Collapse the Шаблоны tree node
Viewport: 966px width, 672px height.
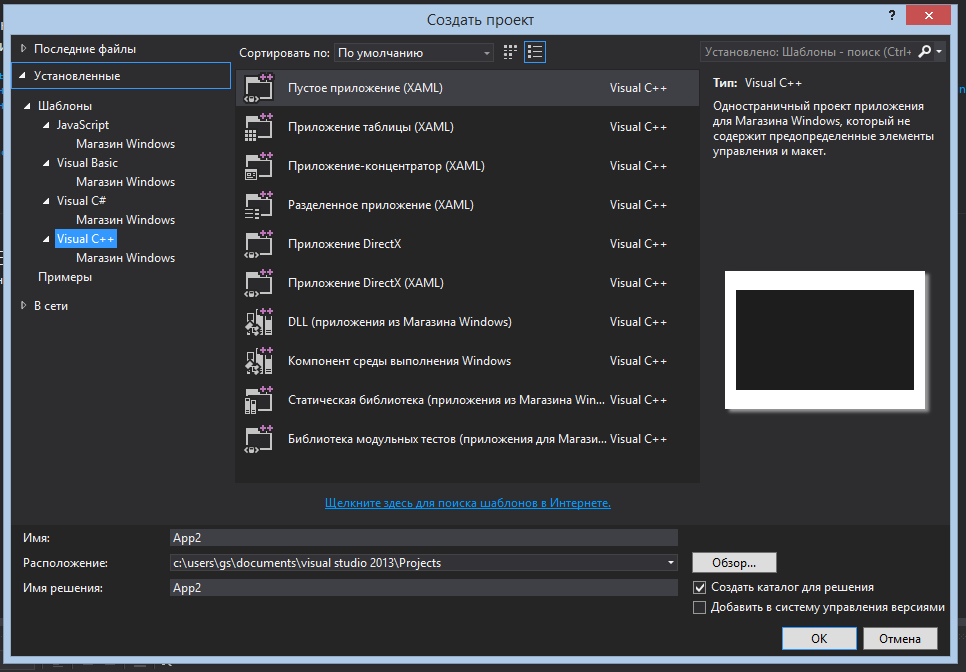(27, 106)
